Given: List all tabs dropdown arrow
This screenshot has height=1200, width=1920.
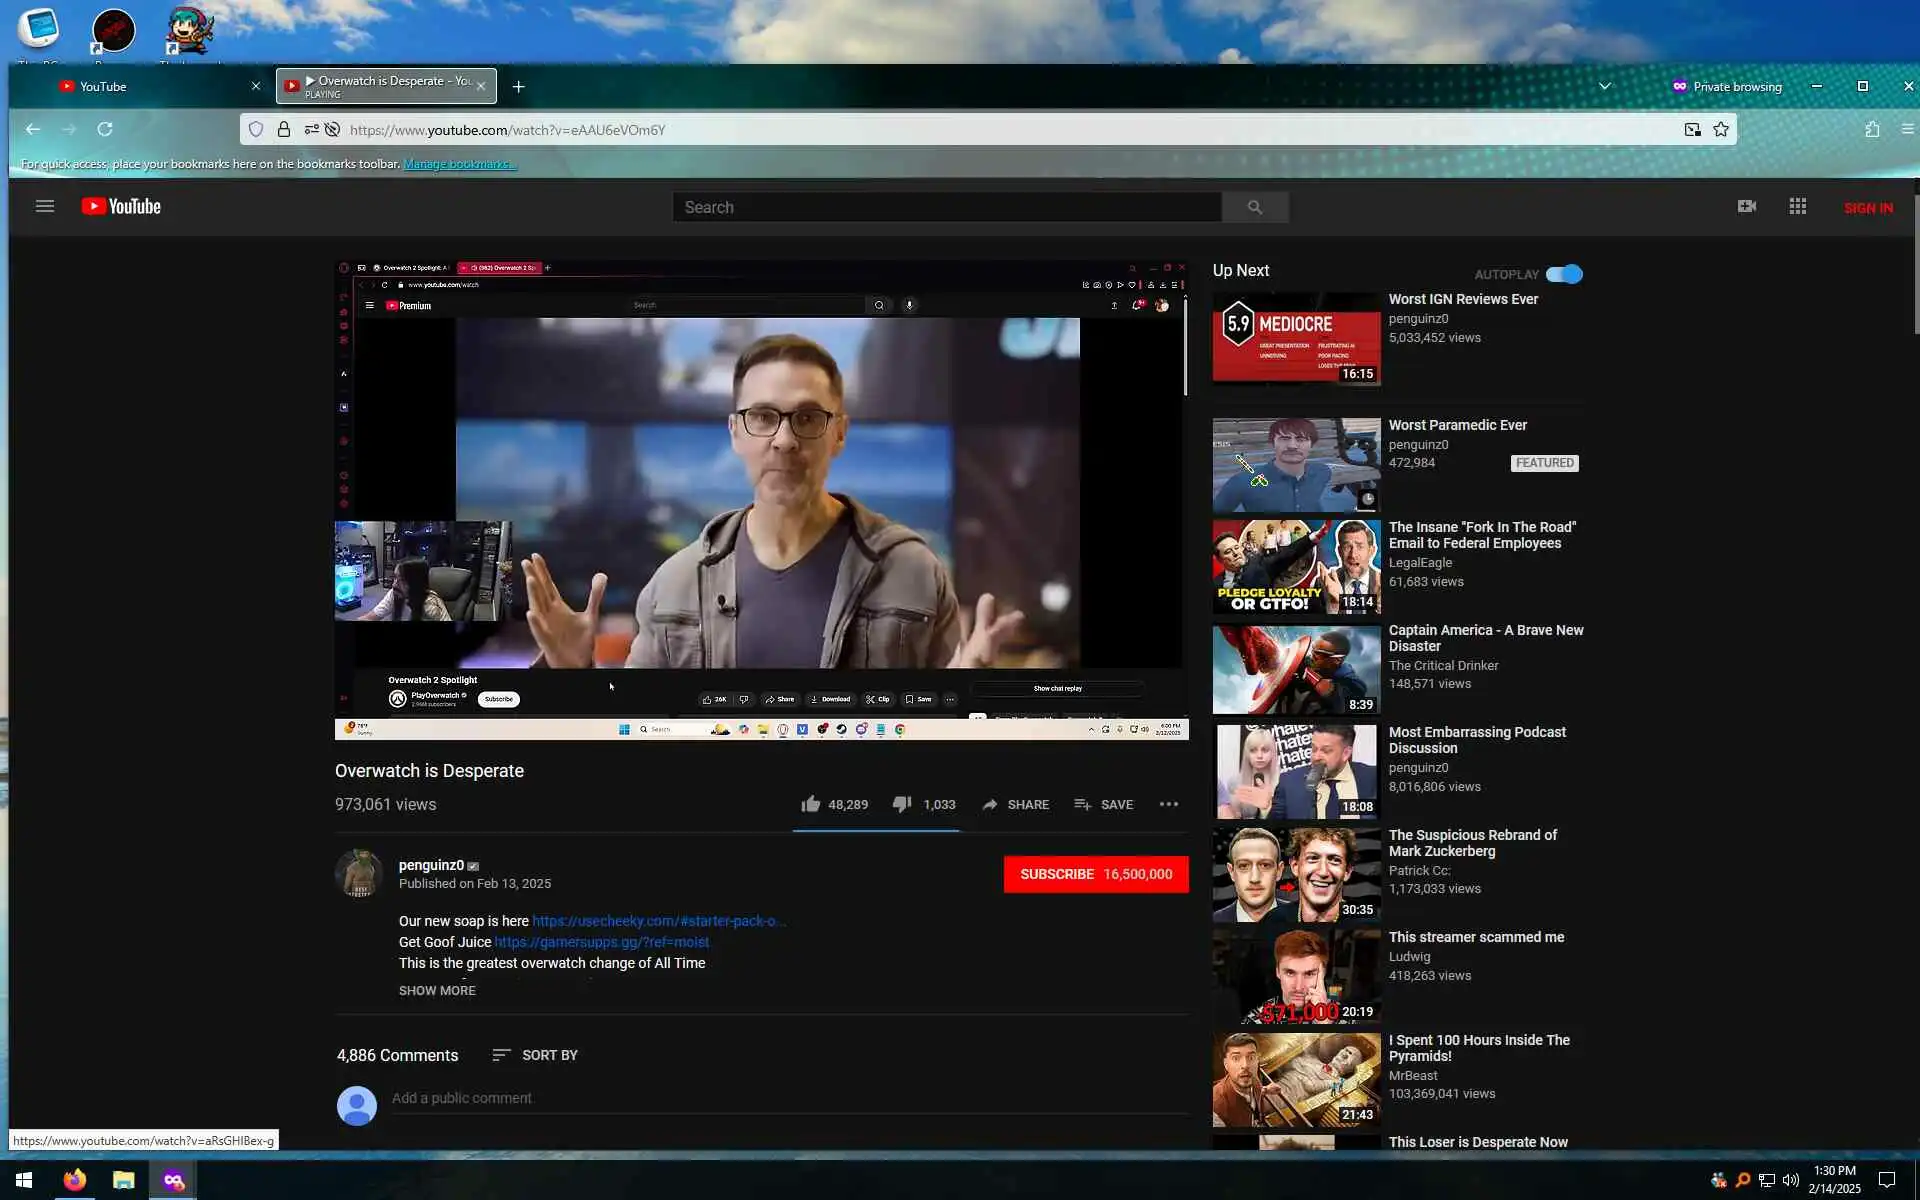Looking at the screenshot, I should [1604, 86].
